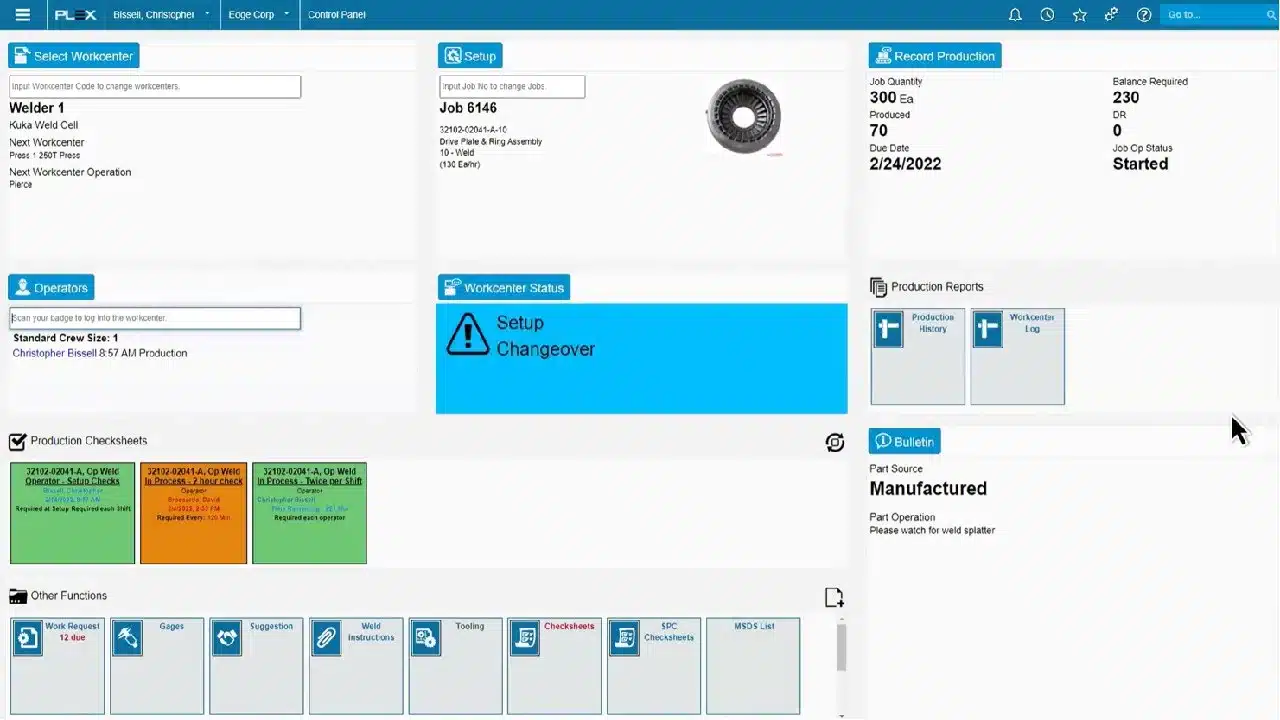Viewport: 1280px width, 720px height.
Task: Open the Tooling tile icon
Action: tap(426, 638)
